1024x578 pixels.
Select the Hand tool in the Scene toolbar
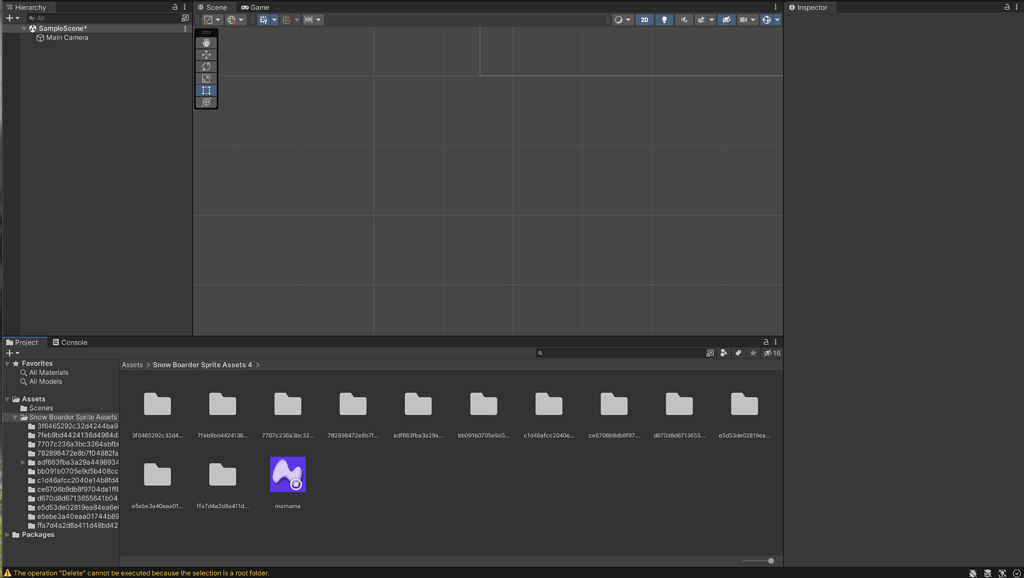pos(205,42)
